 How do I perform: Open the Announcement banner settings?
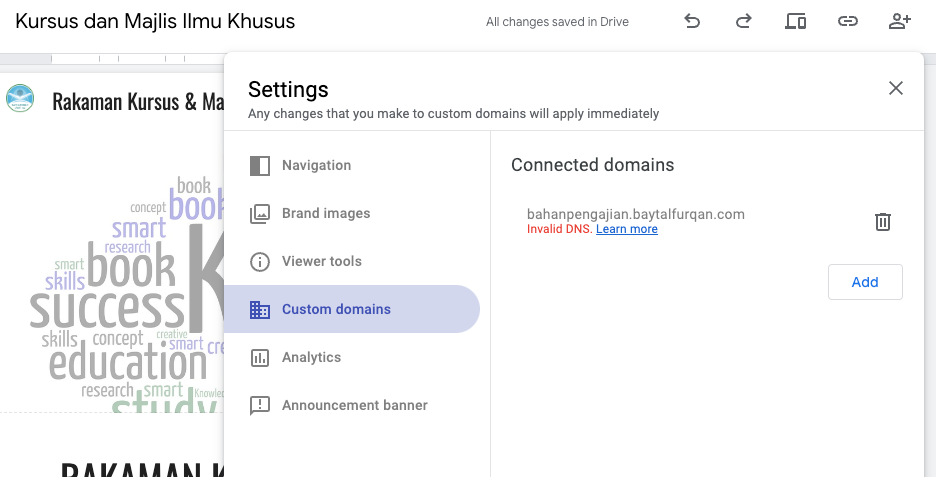coord(354,405)
